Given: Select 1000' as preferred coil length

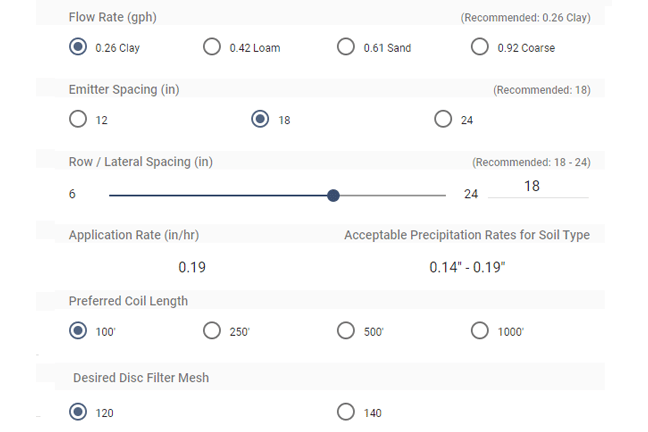Looking at the screenshot, I should click(480, 331).
